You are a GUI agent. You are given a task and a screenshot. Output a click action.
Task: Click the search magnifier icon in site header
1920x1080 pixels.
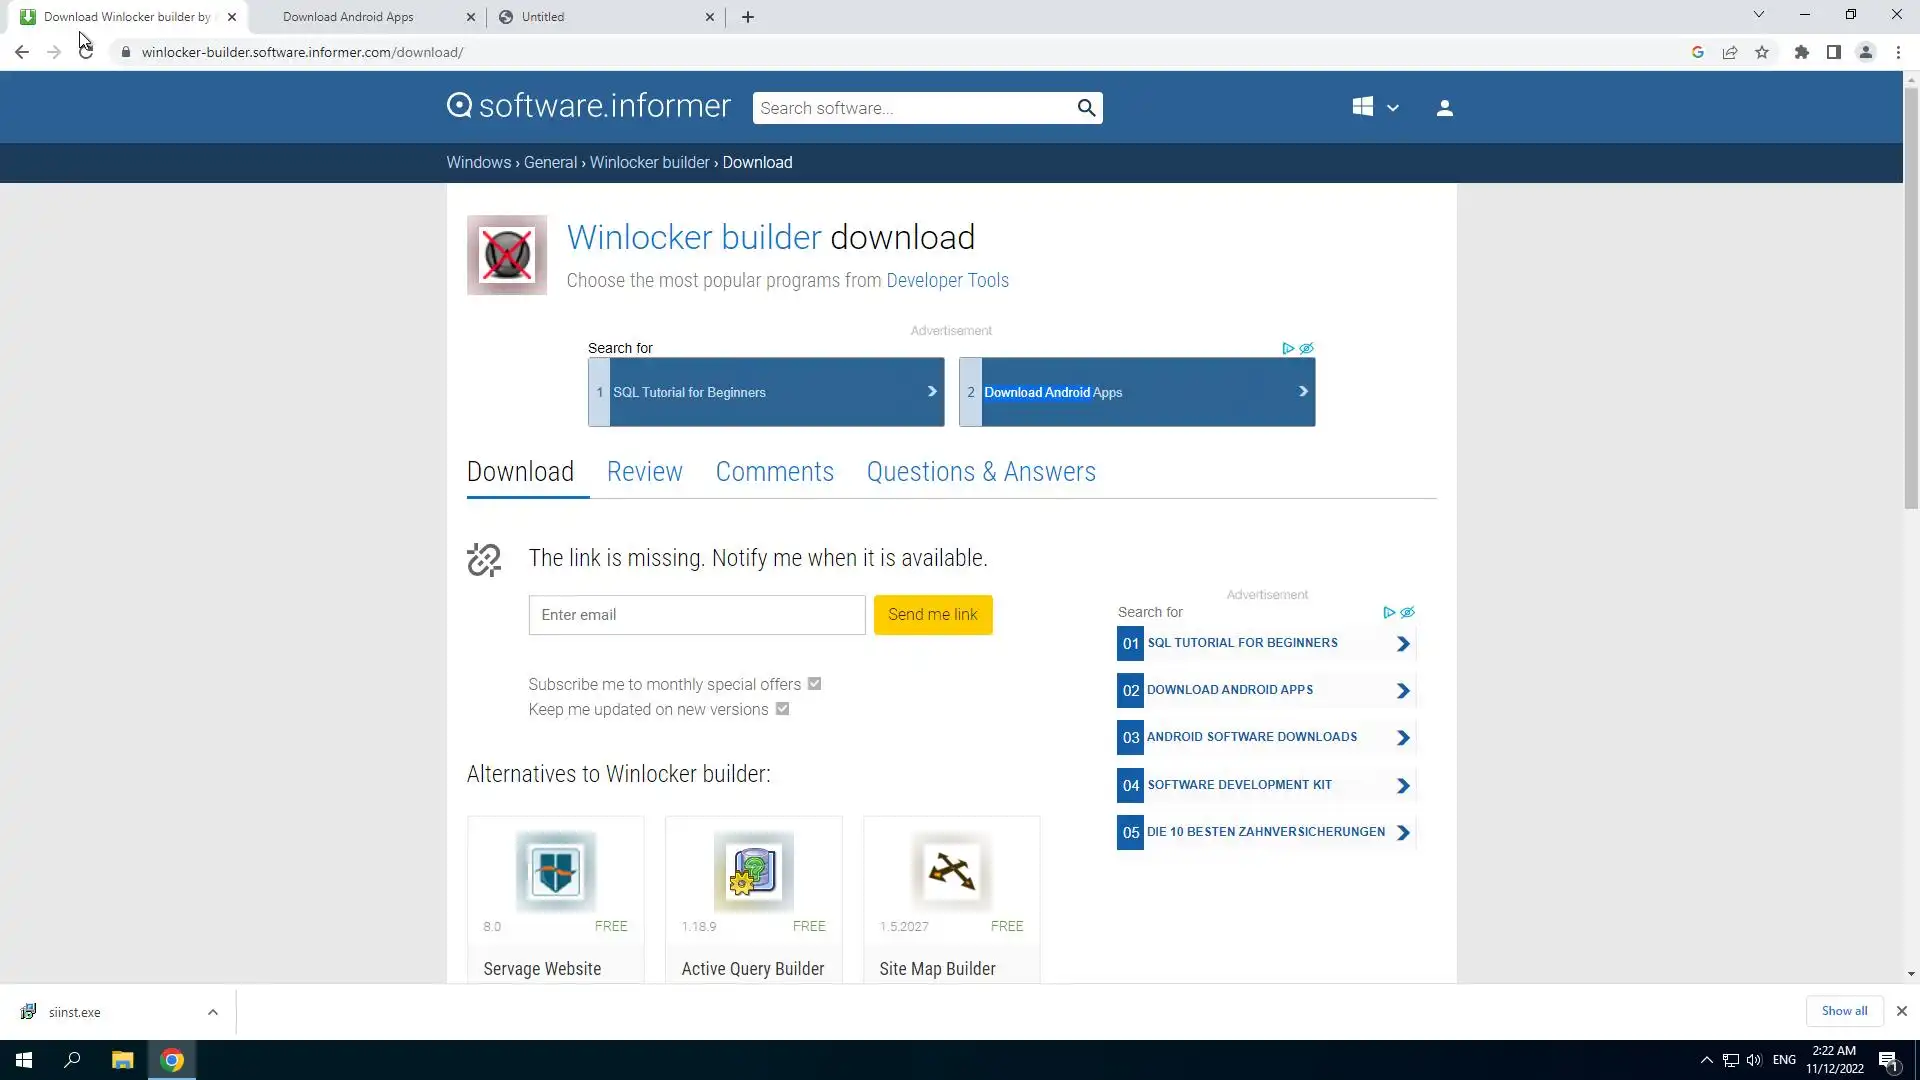[1086, 108]
